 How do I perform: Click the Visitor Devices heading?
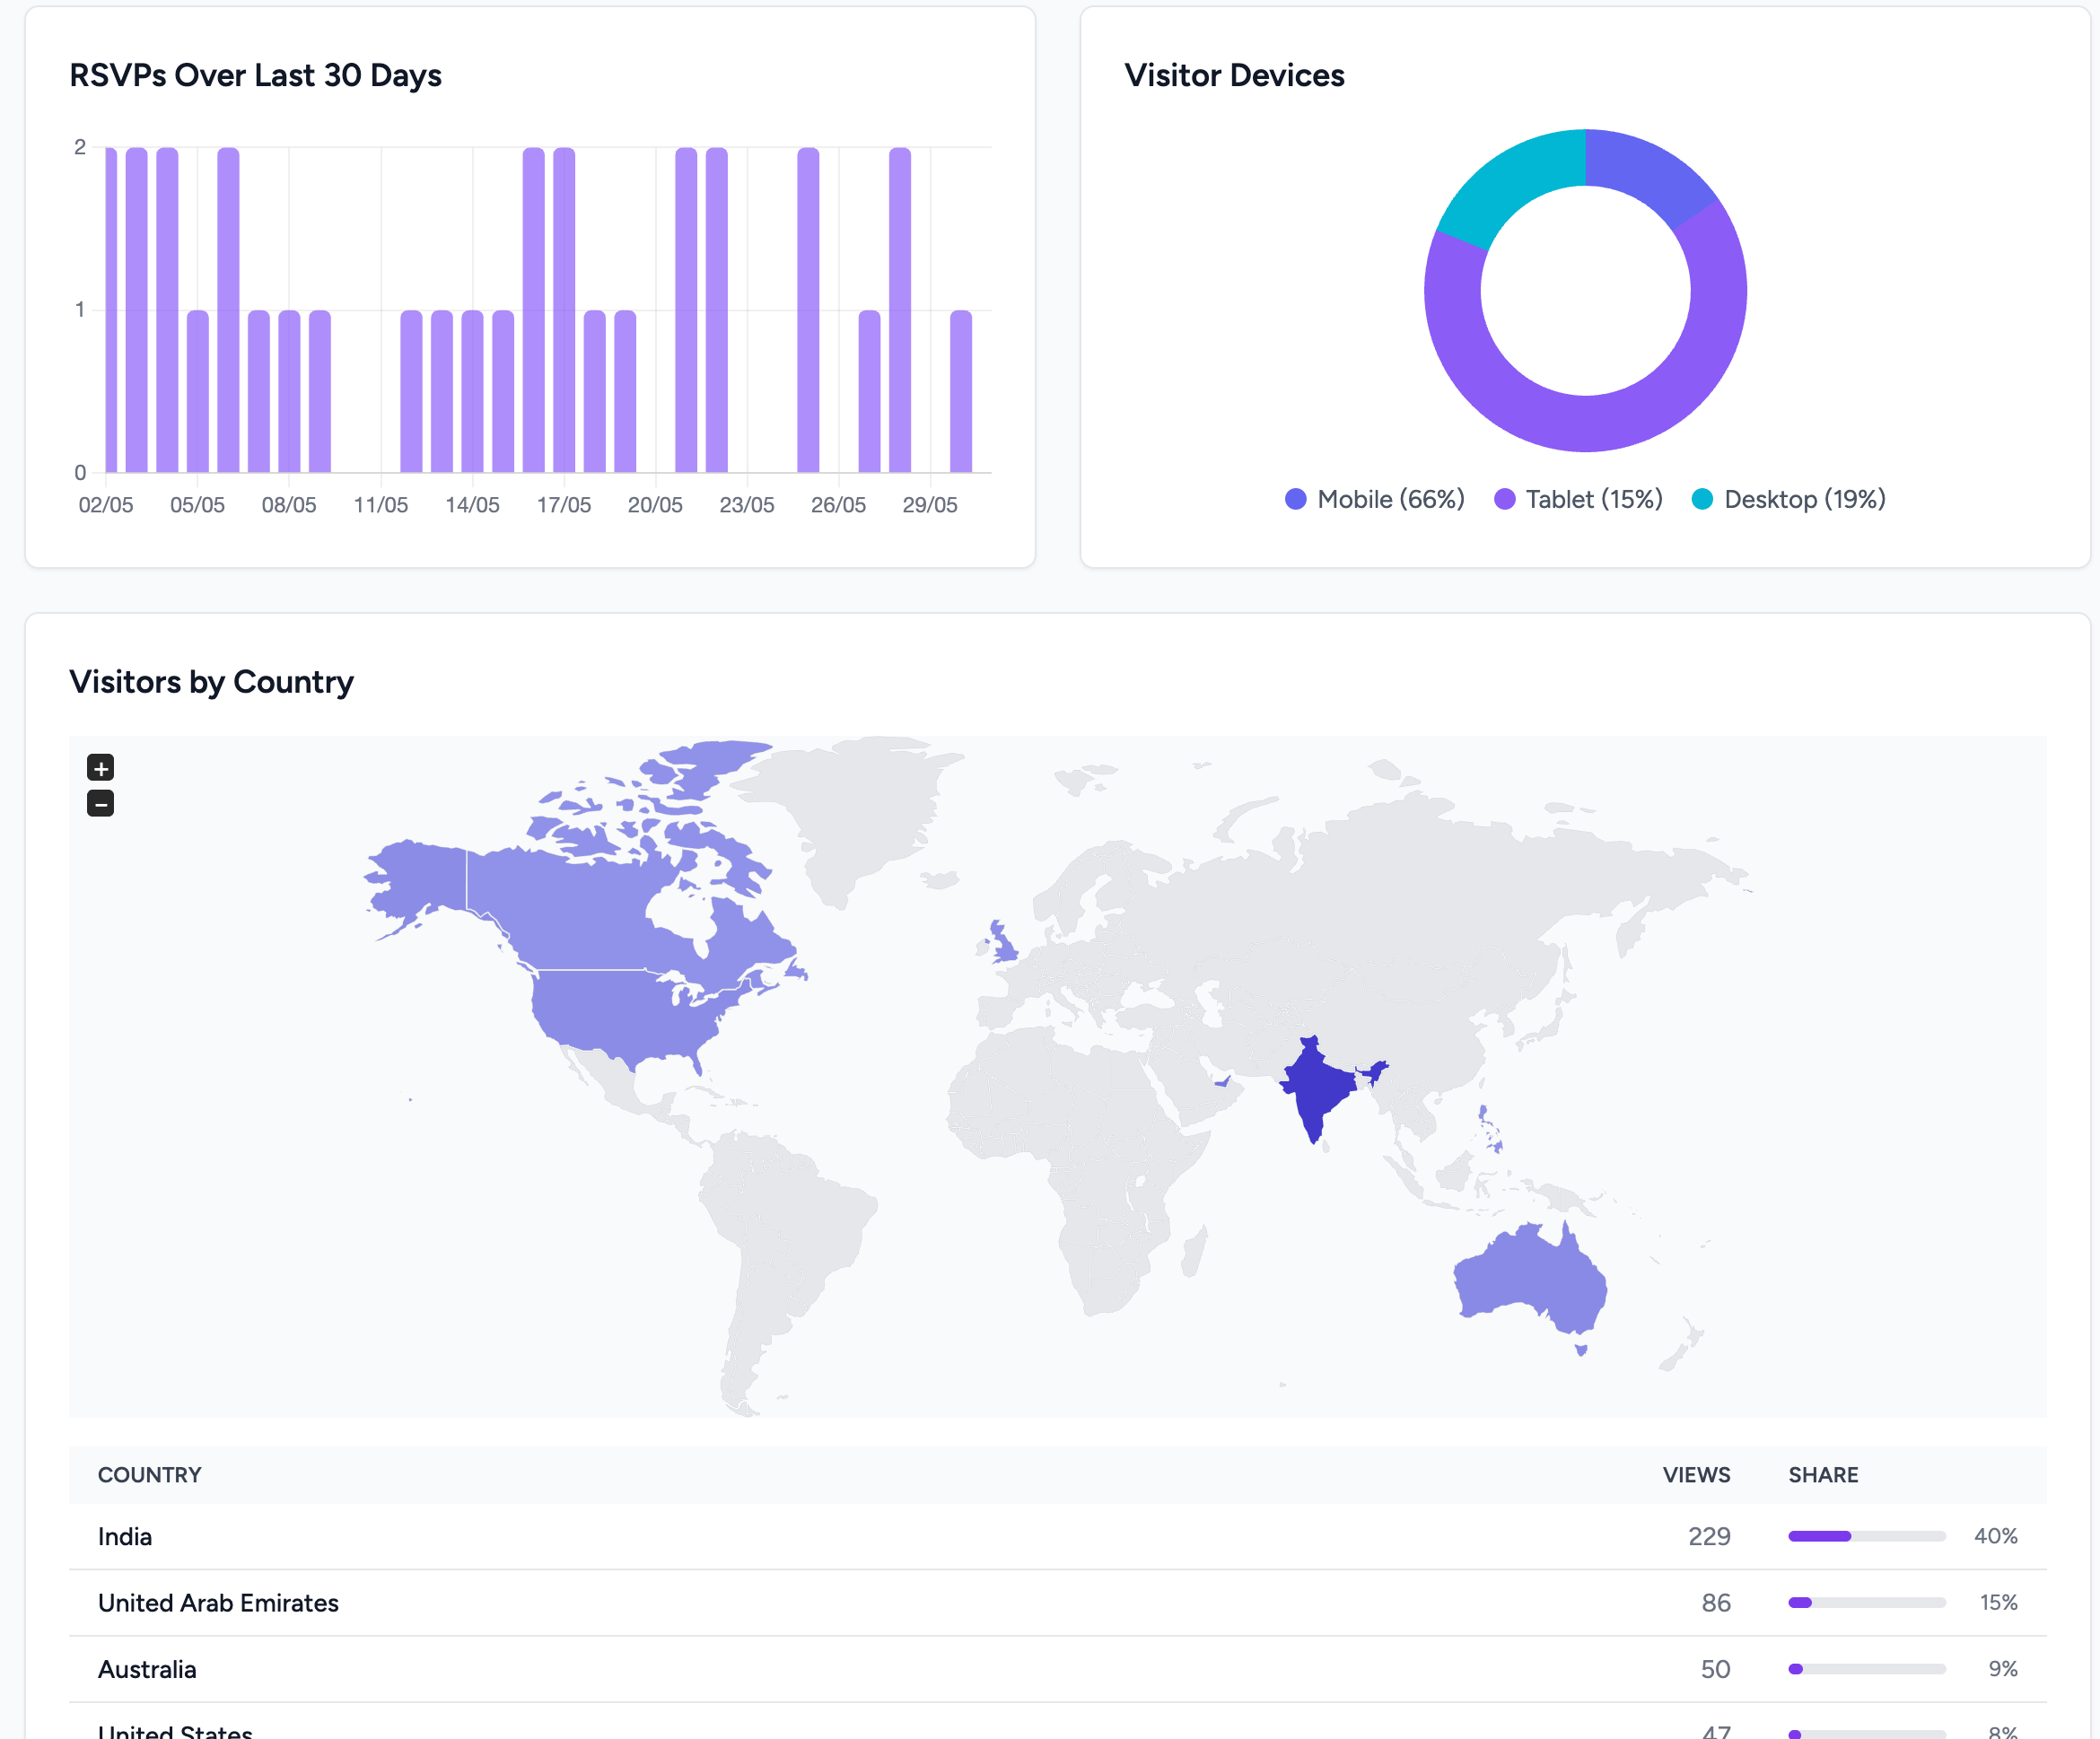tap(1234, 75)
